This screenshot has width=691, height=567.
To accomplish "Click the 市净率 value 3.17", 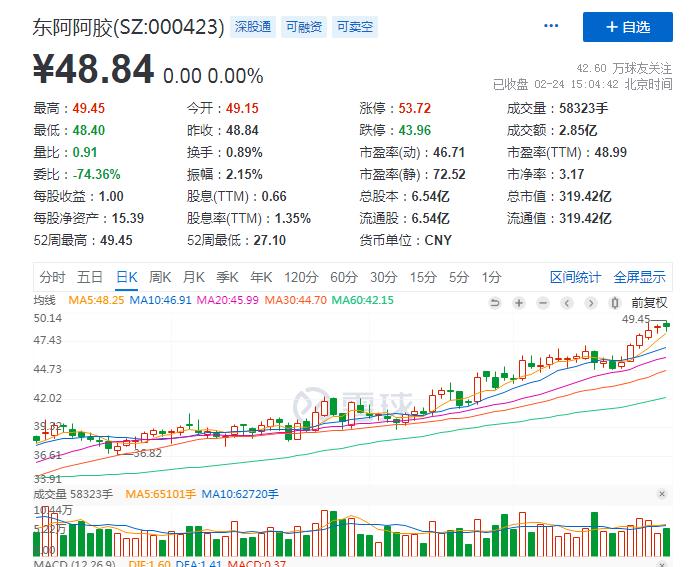I will (x=572, y=174).
